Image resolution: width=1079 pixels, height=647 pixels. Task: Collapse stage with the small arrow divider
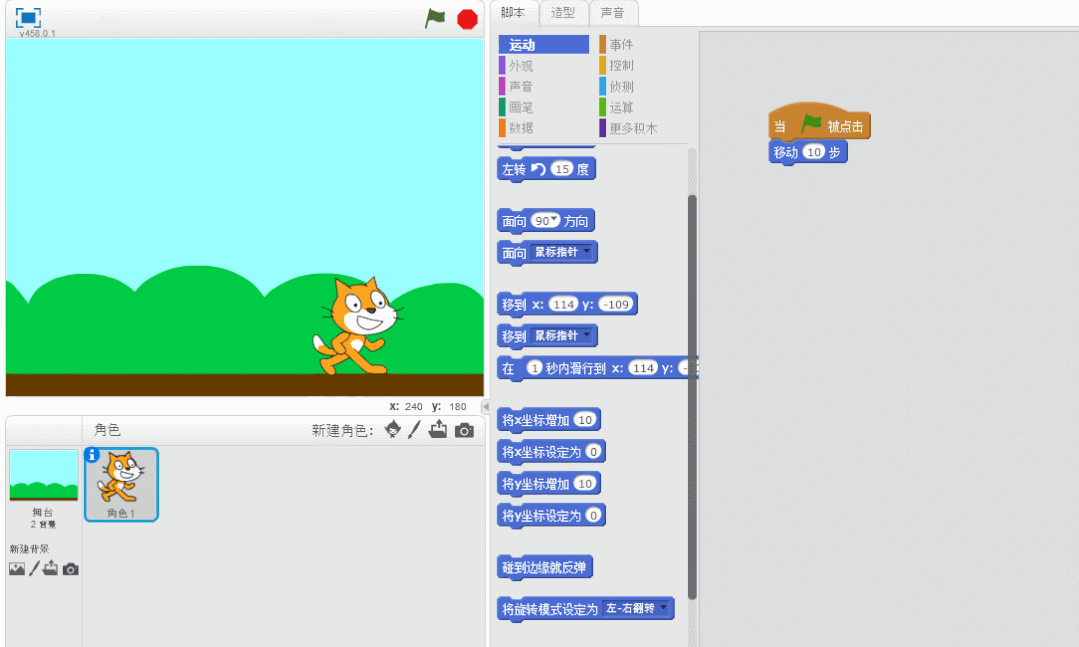coord(485,407)
